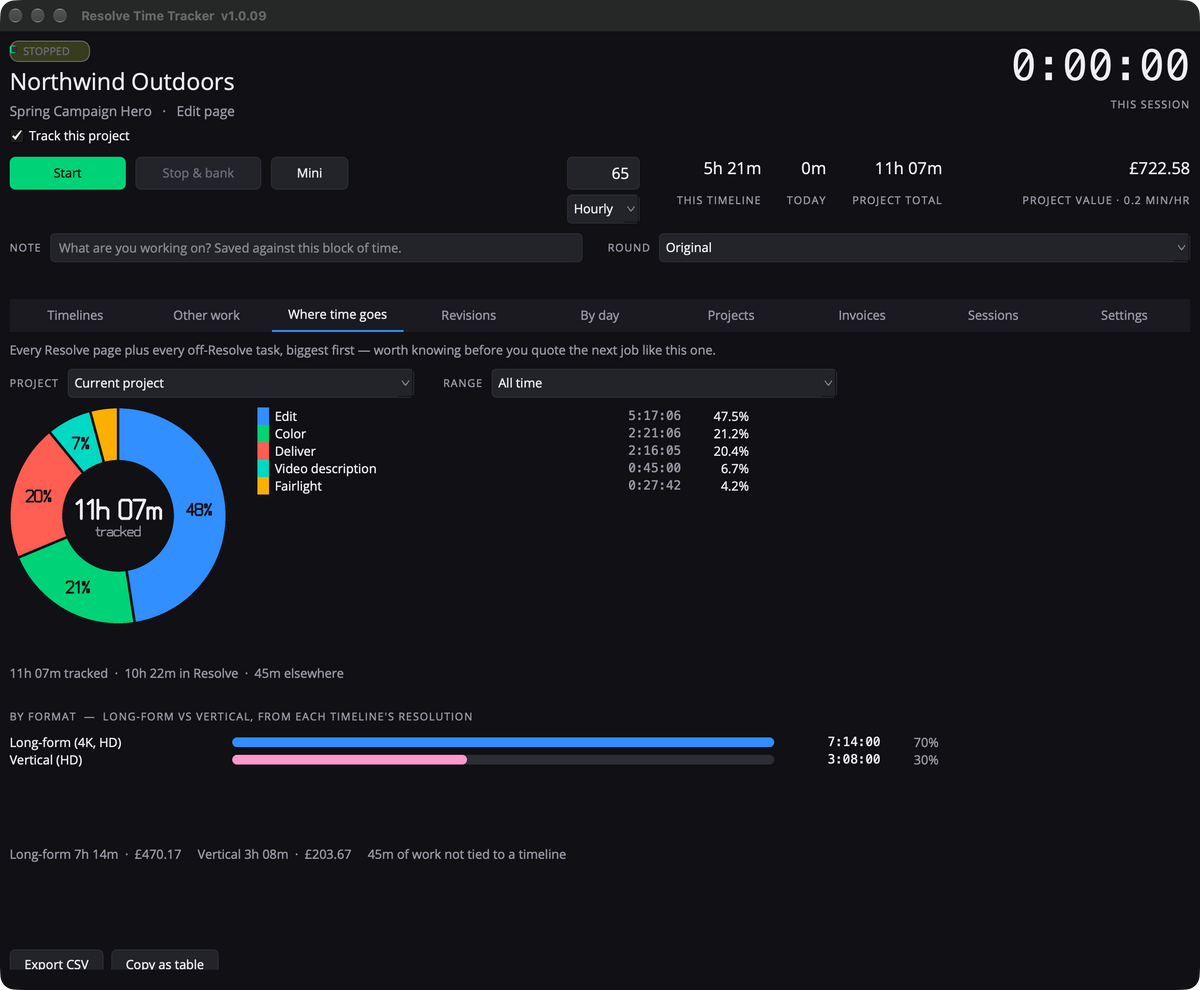
Task: Click the green Color legend swatch
Action: click(263, 434)
